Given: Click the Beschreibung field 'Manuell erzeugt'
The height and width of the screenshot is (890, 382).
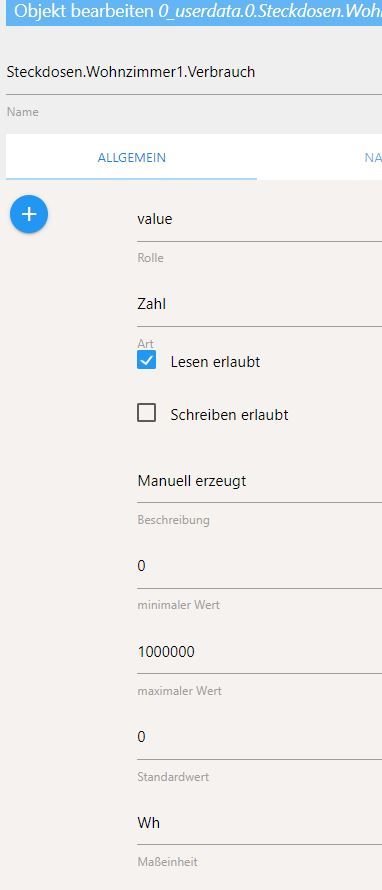Looking at the screenshot, I should (x=259, y=481).
